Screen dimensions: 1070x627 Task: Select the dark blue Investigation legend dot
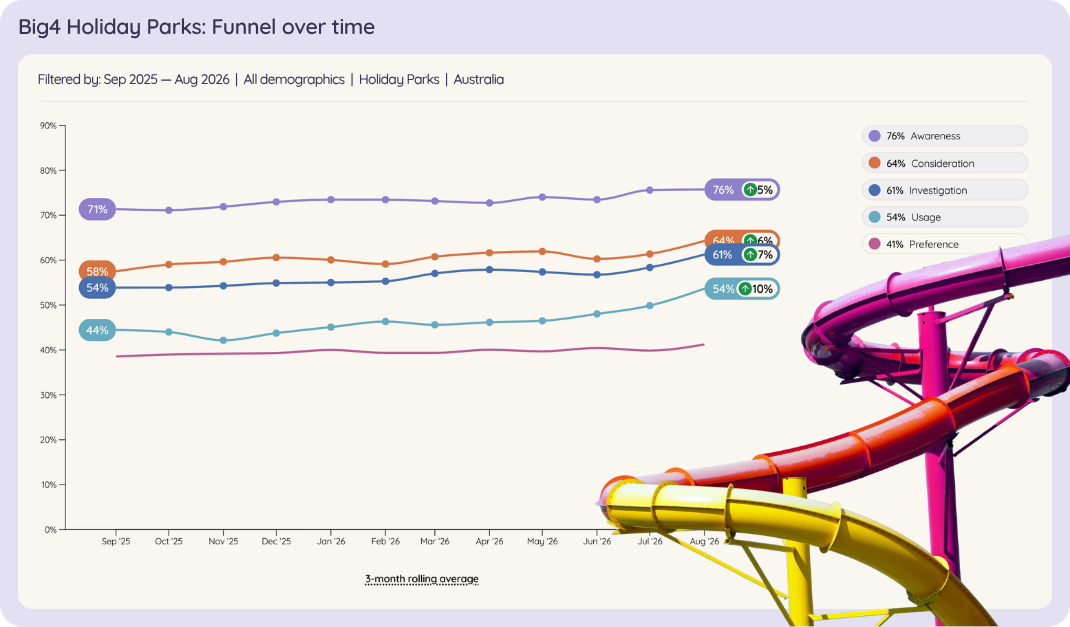[x=874, y=190]
